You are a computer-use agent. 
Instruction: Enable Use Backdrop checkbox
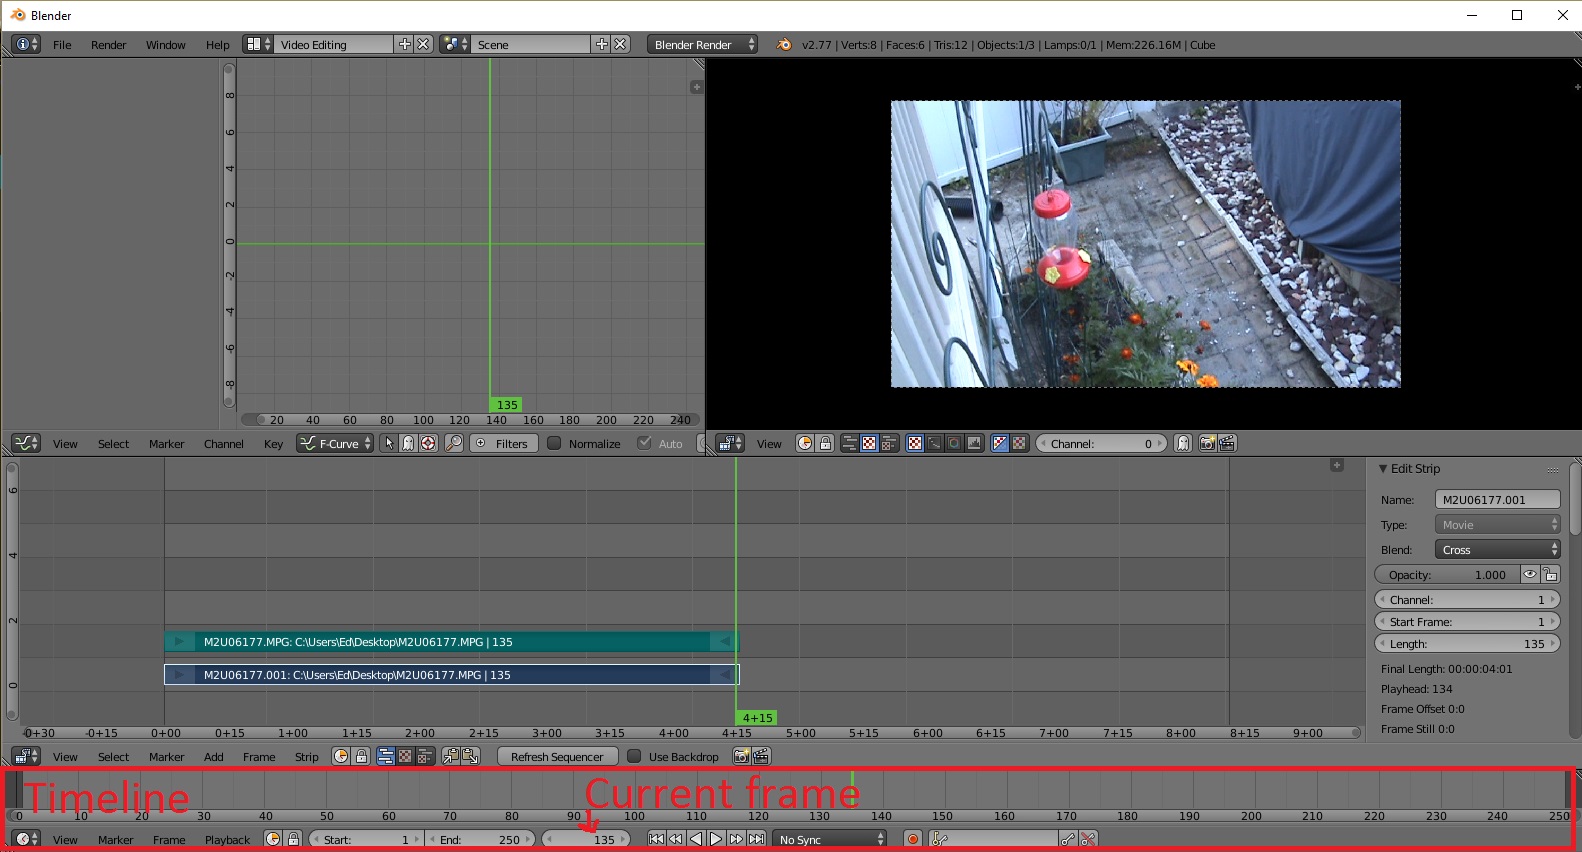634,756
